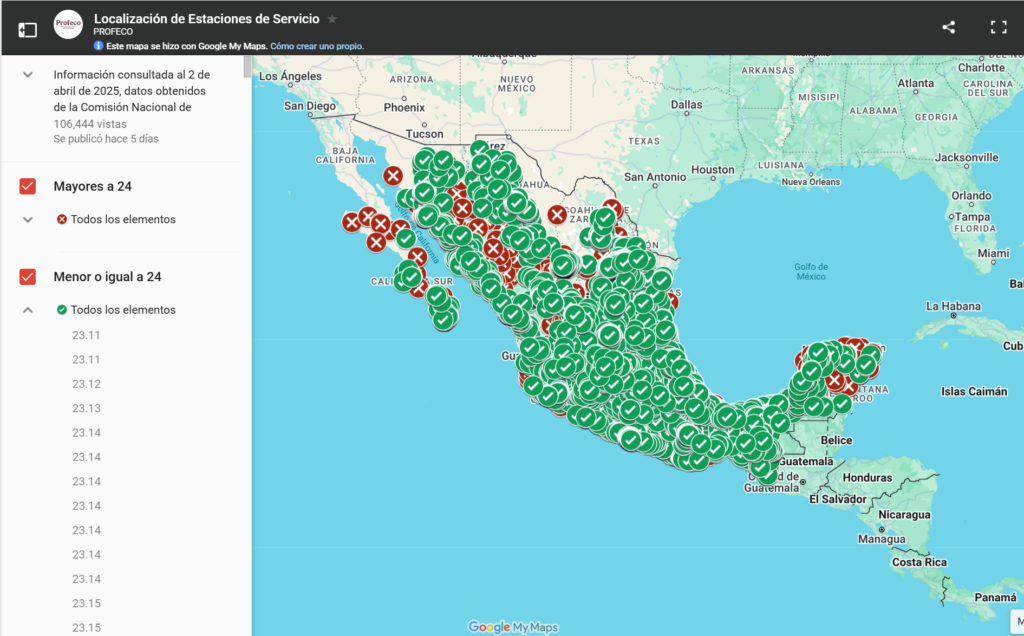Click the blue info icon below the title
Screen dimensions: 1024x636
tap(98, 46)
